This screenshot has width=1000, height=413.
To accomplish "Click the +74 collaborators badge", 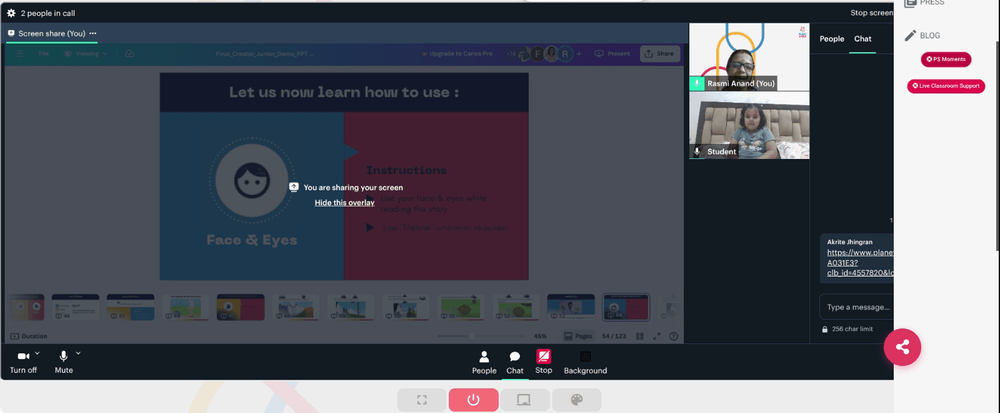I will (512, 54).
